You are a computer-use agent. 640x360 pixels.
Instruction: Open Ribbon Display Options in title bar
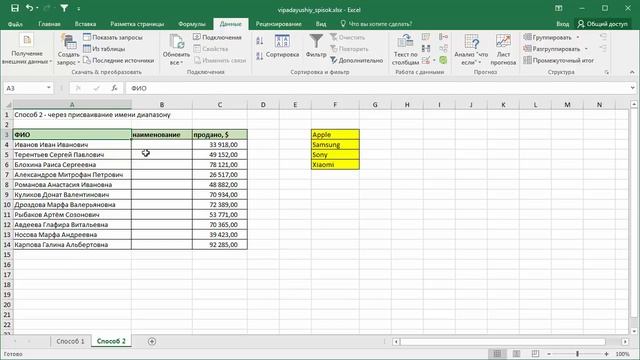[x=558, y=8]
